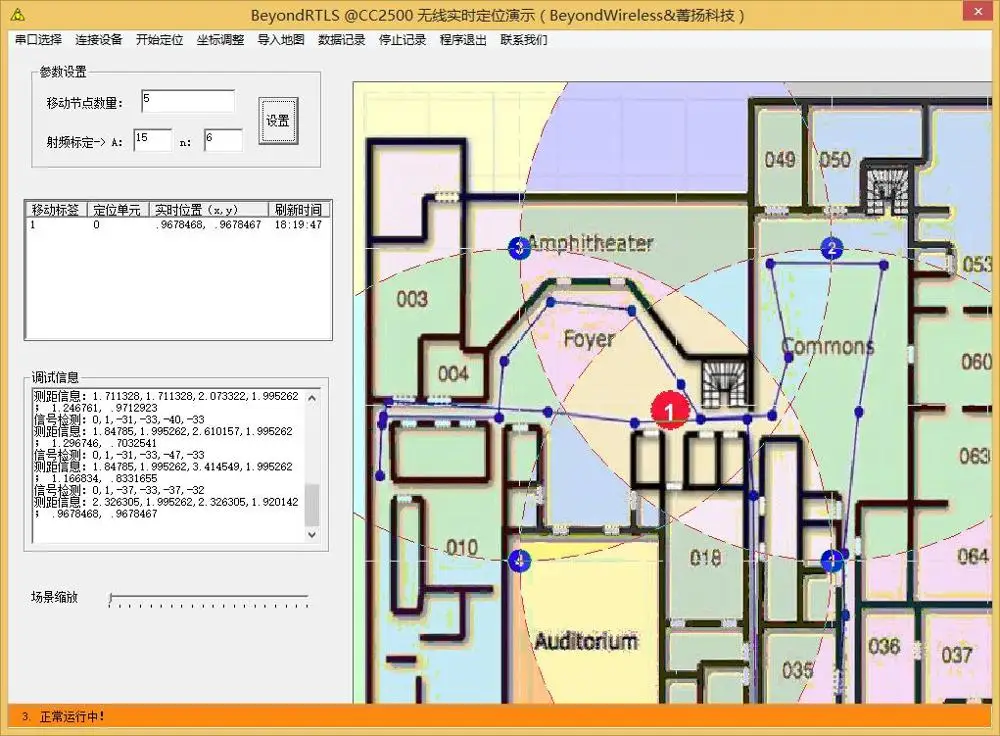
Task: Focus the n value input field
Action: pos(223,140)
